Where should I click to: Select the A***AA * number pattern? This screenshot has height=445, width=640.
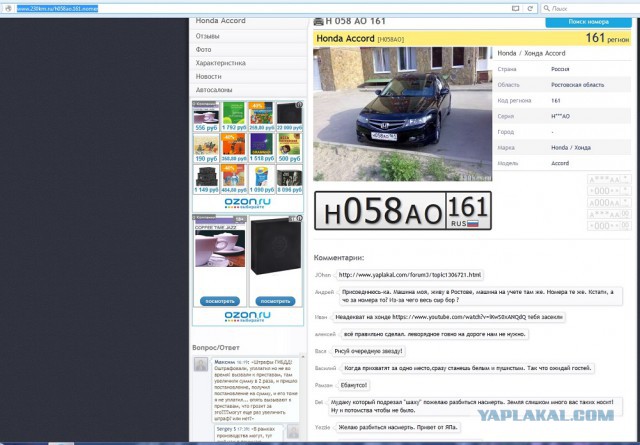(609, 179)
